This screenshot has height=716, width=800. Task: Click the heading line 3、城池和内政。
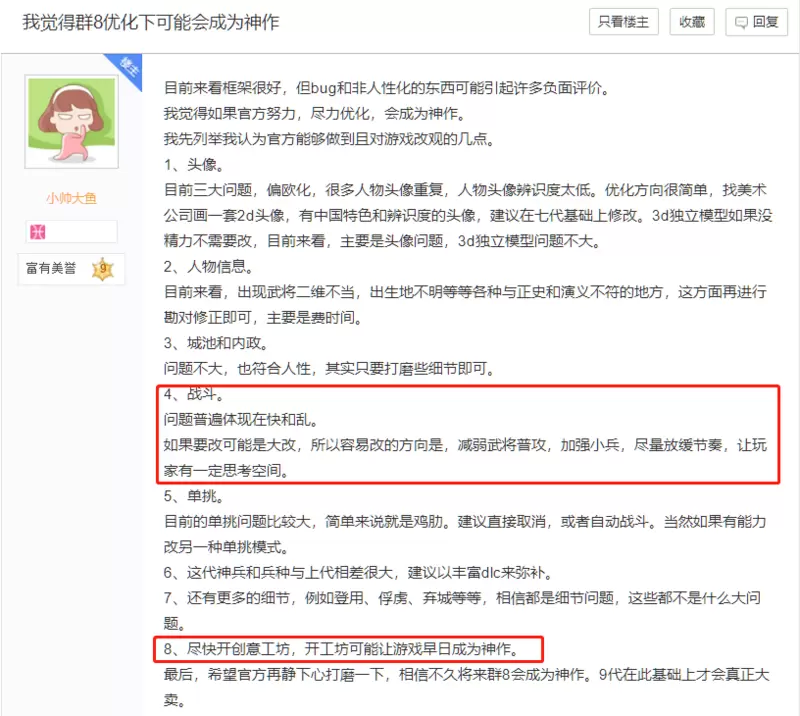tap(216, 343)
